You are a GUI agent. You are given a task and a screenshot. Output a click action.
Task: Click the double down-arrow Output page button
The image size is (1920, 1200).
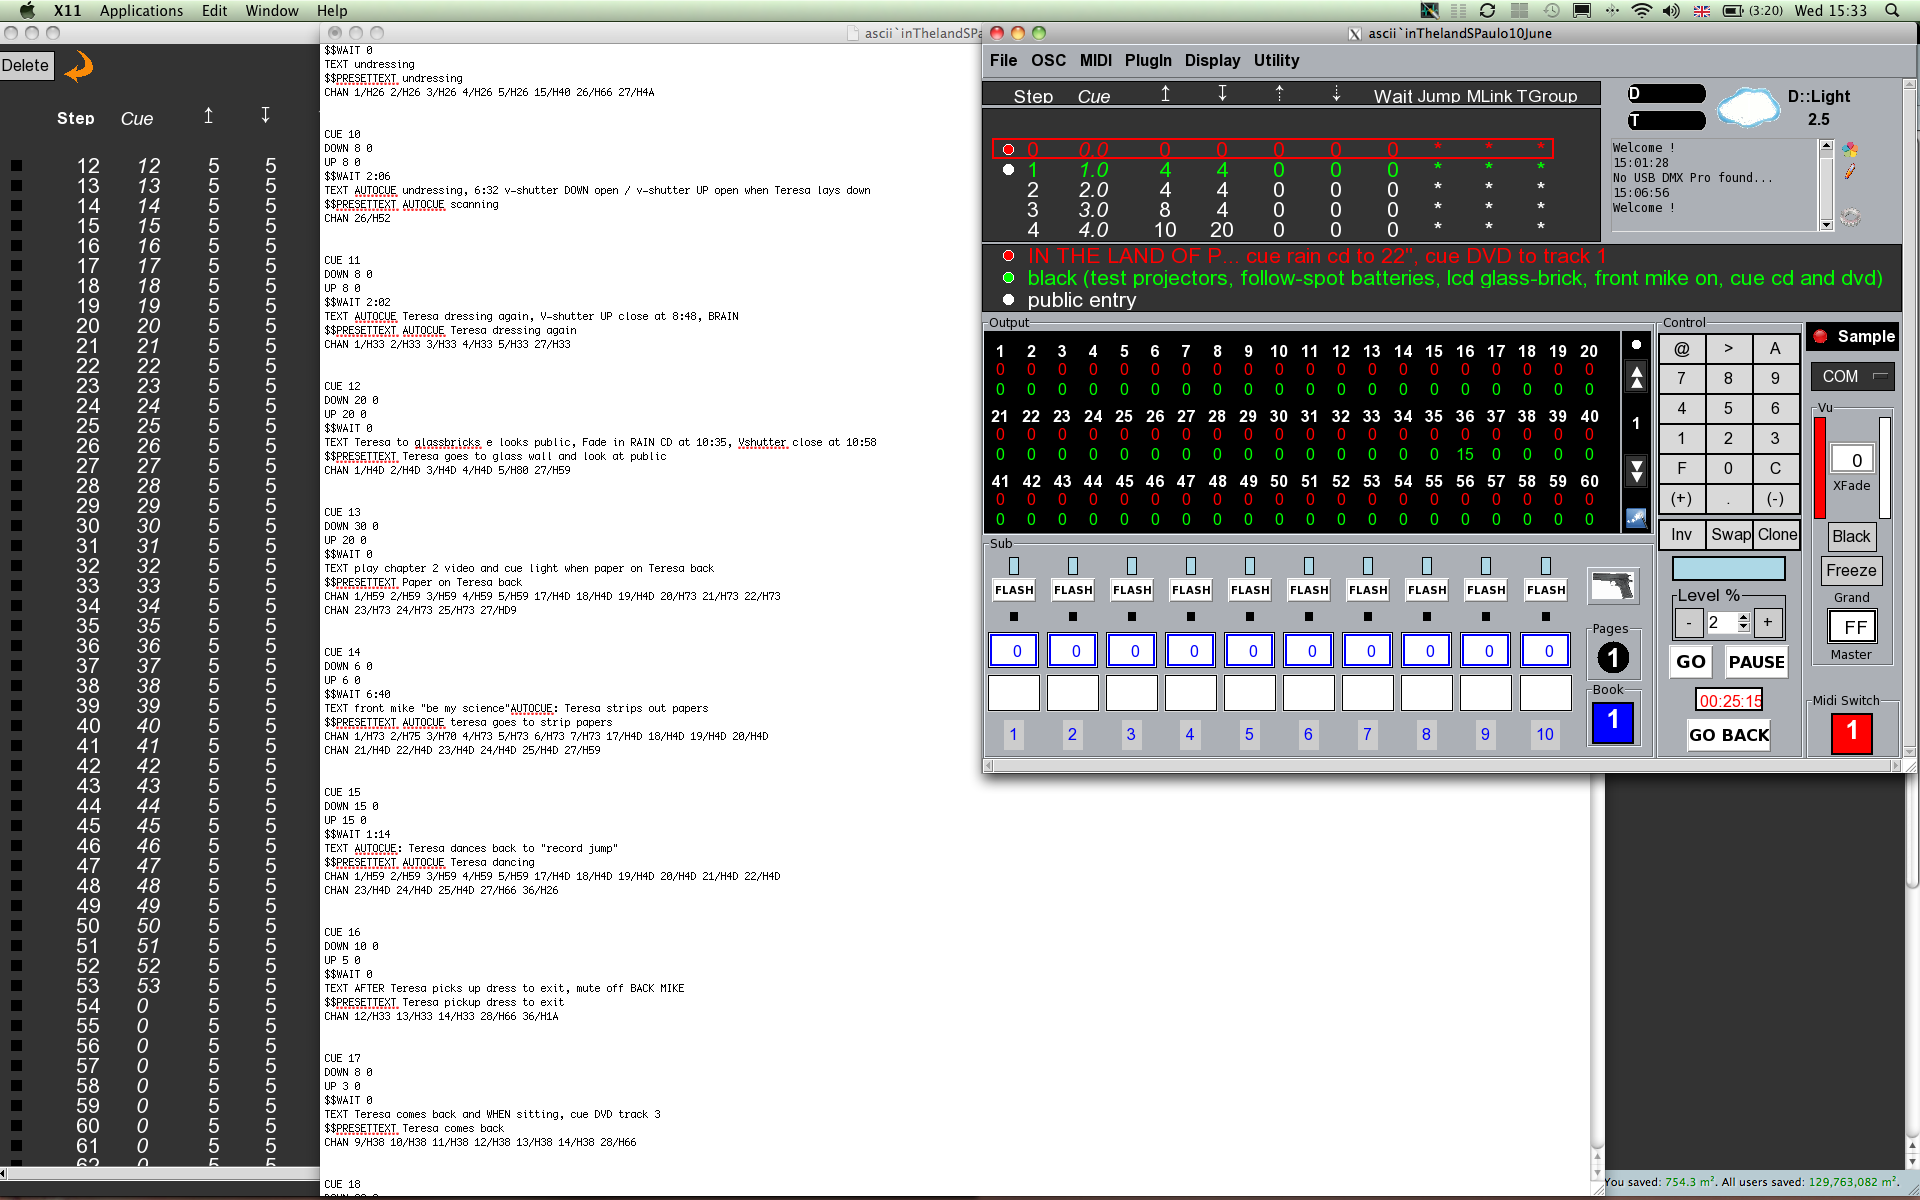click(x=1636, y=470)
